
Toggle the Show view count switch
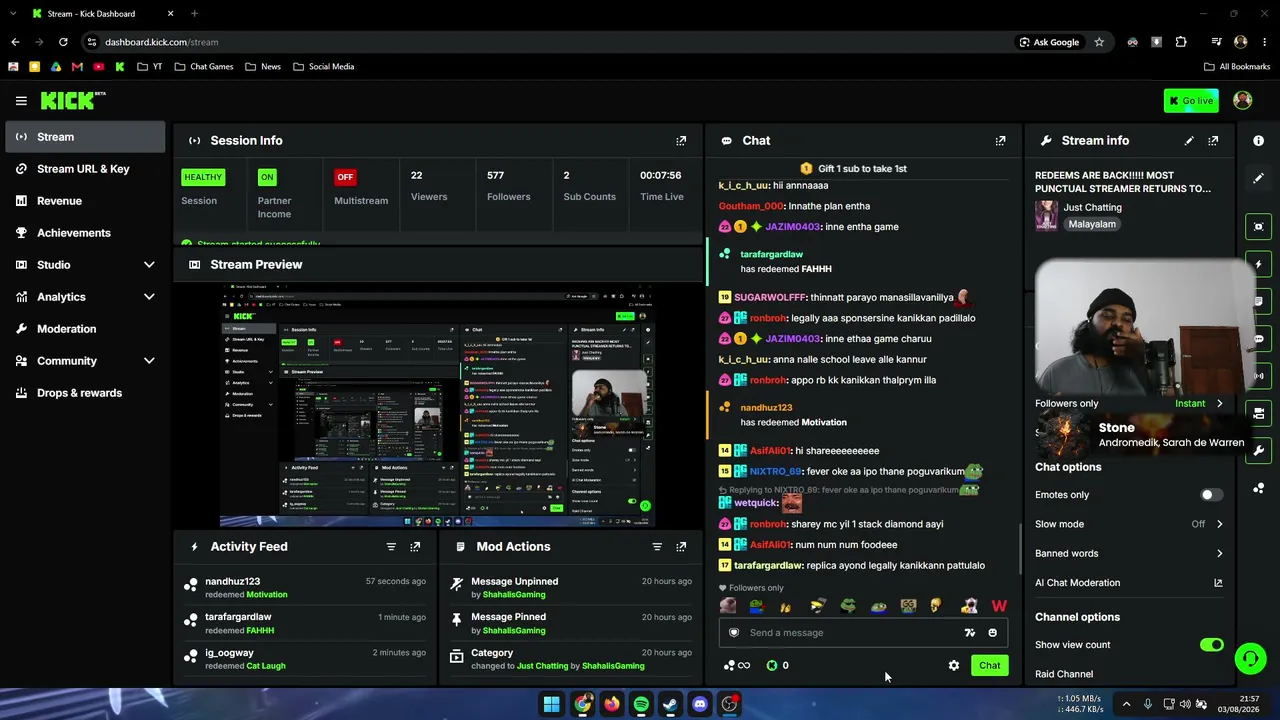click(1211, 645)
